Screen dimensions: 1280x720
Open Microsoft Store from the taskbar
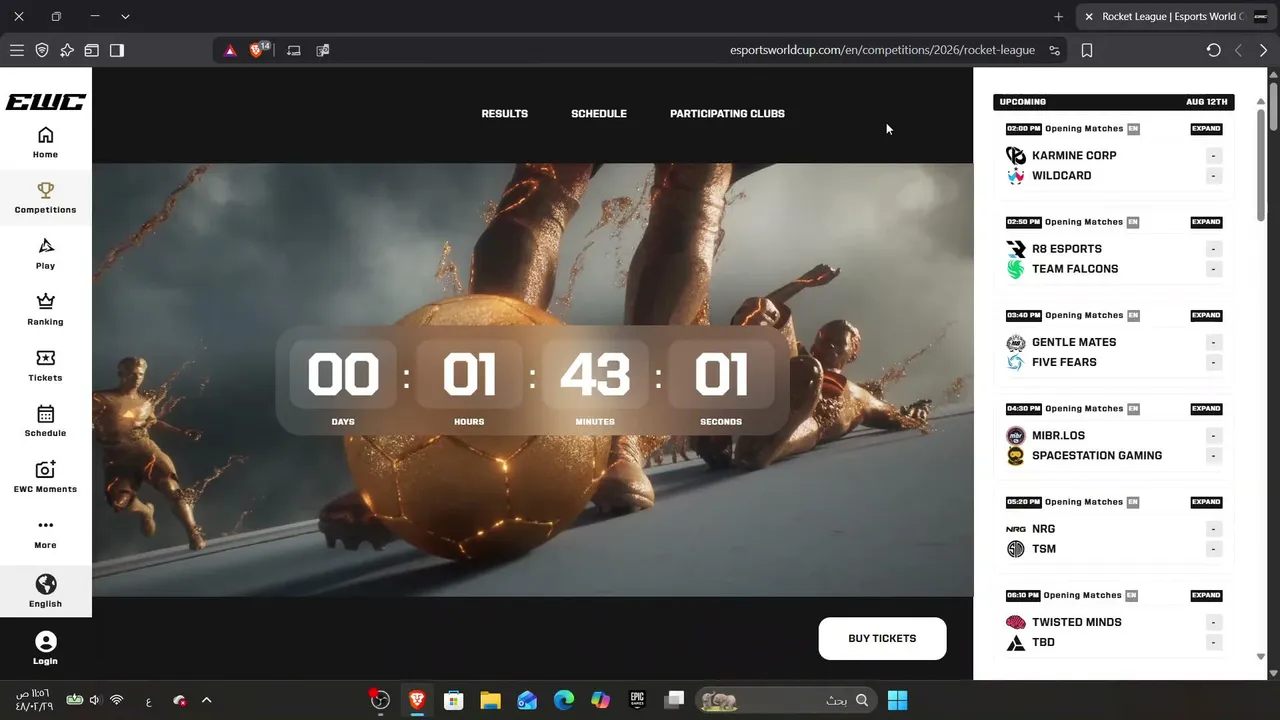(453, 700)
